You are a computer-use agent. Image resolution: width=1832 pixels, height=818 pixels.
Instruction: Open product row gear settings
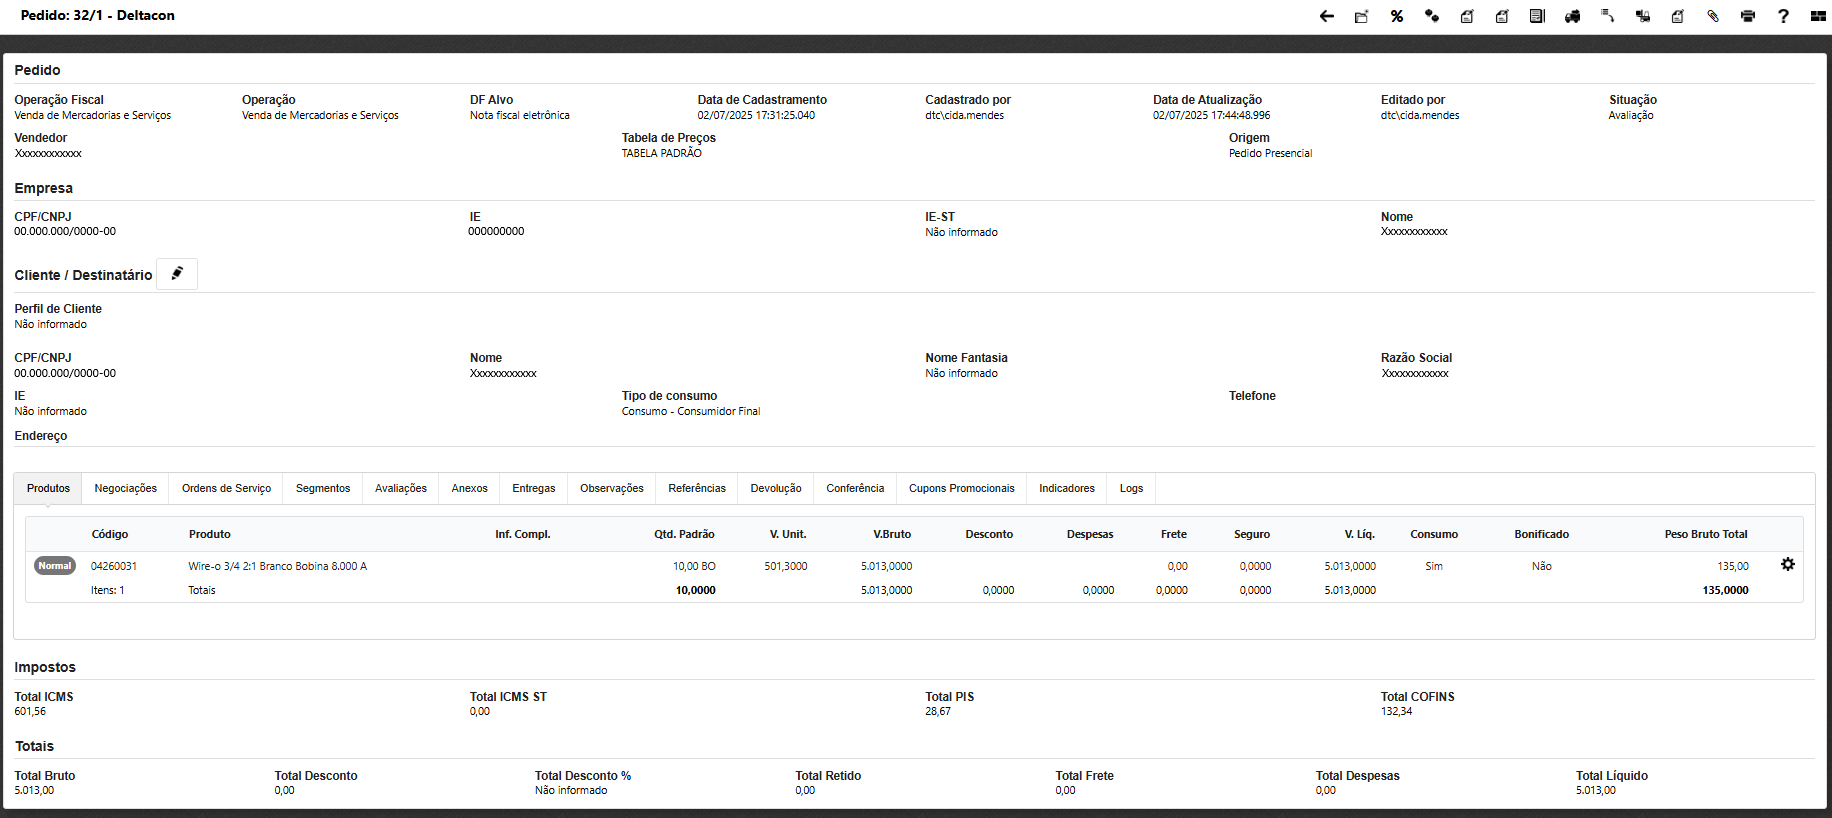pyautogui.click(x=1788, y=565)
